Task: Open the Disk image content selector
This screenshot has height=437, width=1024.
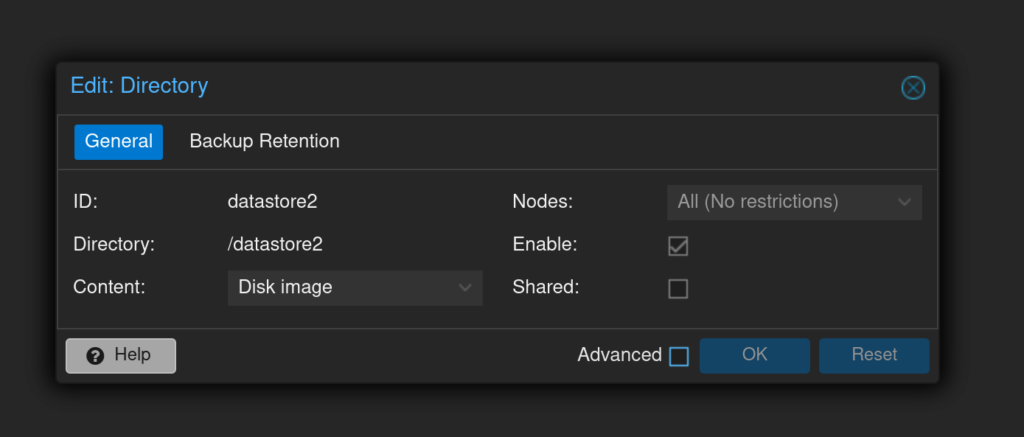Action: point(342,288)
